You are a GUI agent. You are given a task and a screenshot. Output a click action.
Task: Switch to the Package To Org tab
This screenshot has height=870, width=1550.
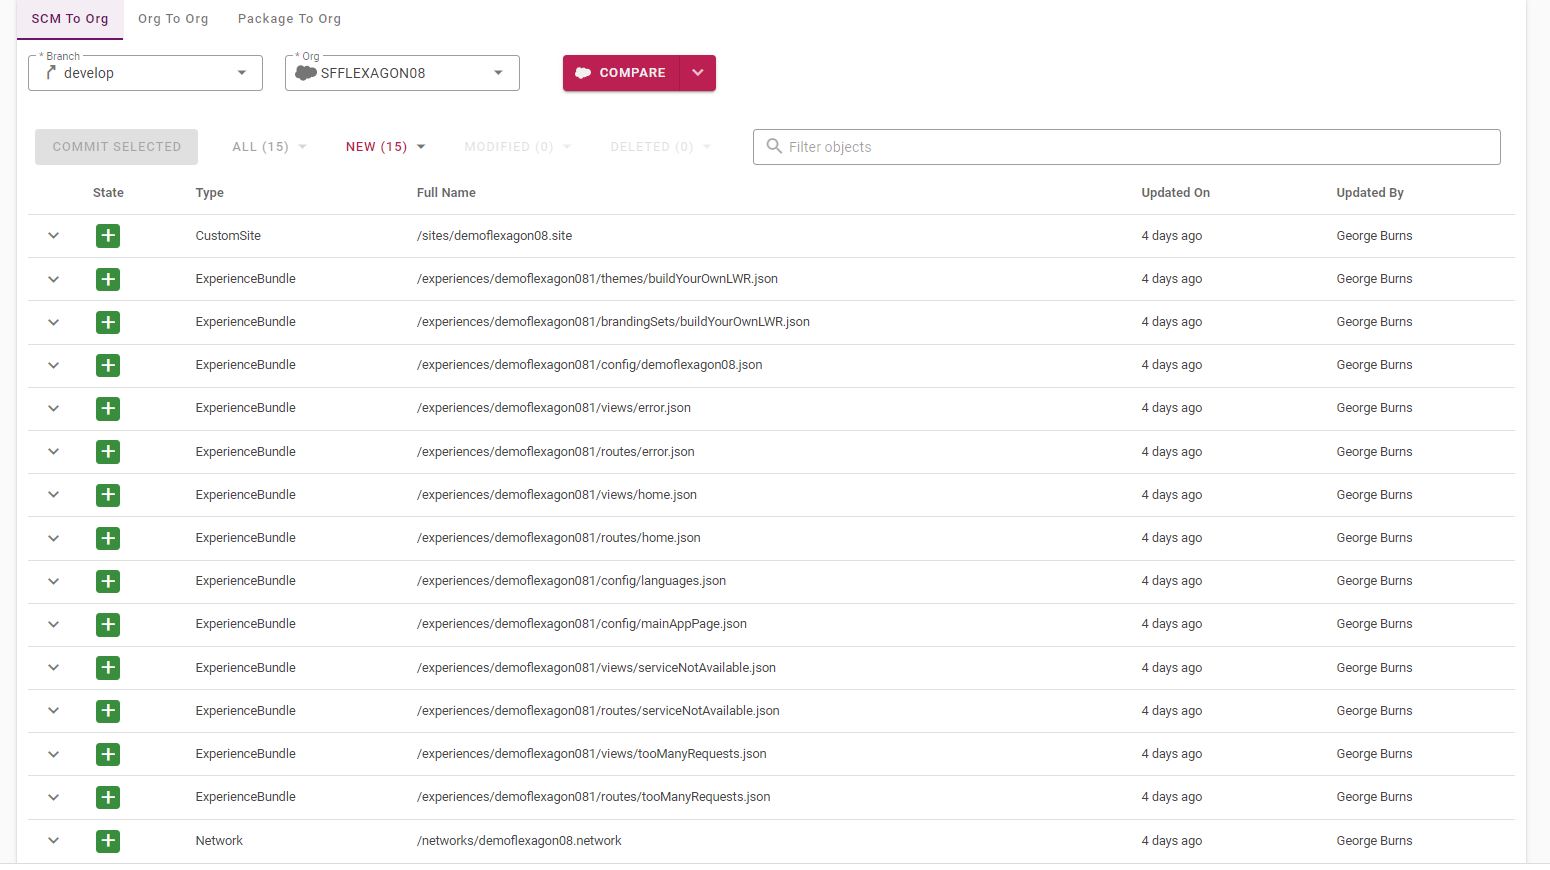tap(289, 19)
